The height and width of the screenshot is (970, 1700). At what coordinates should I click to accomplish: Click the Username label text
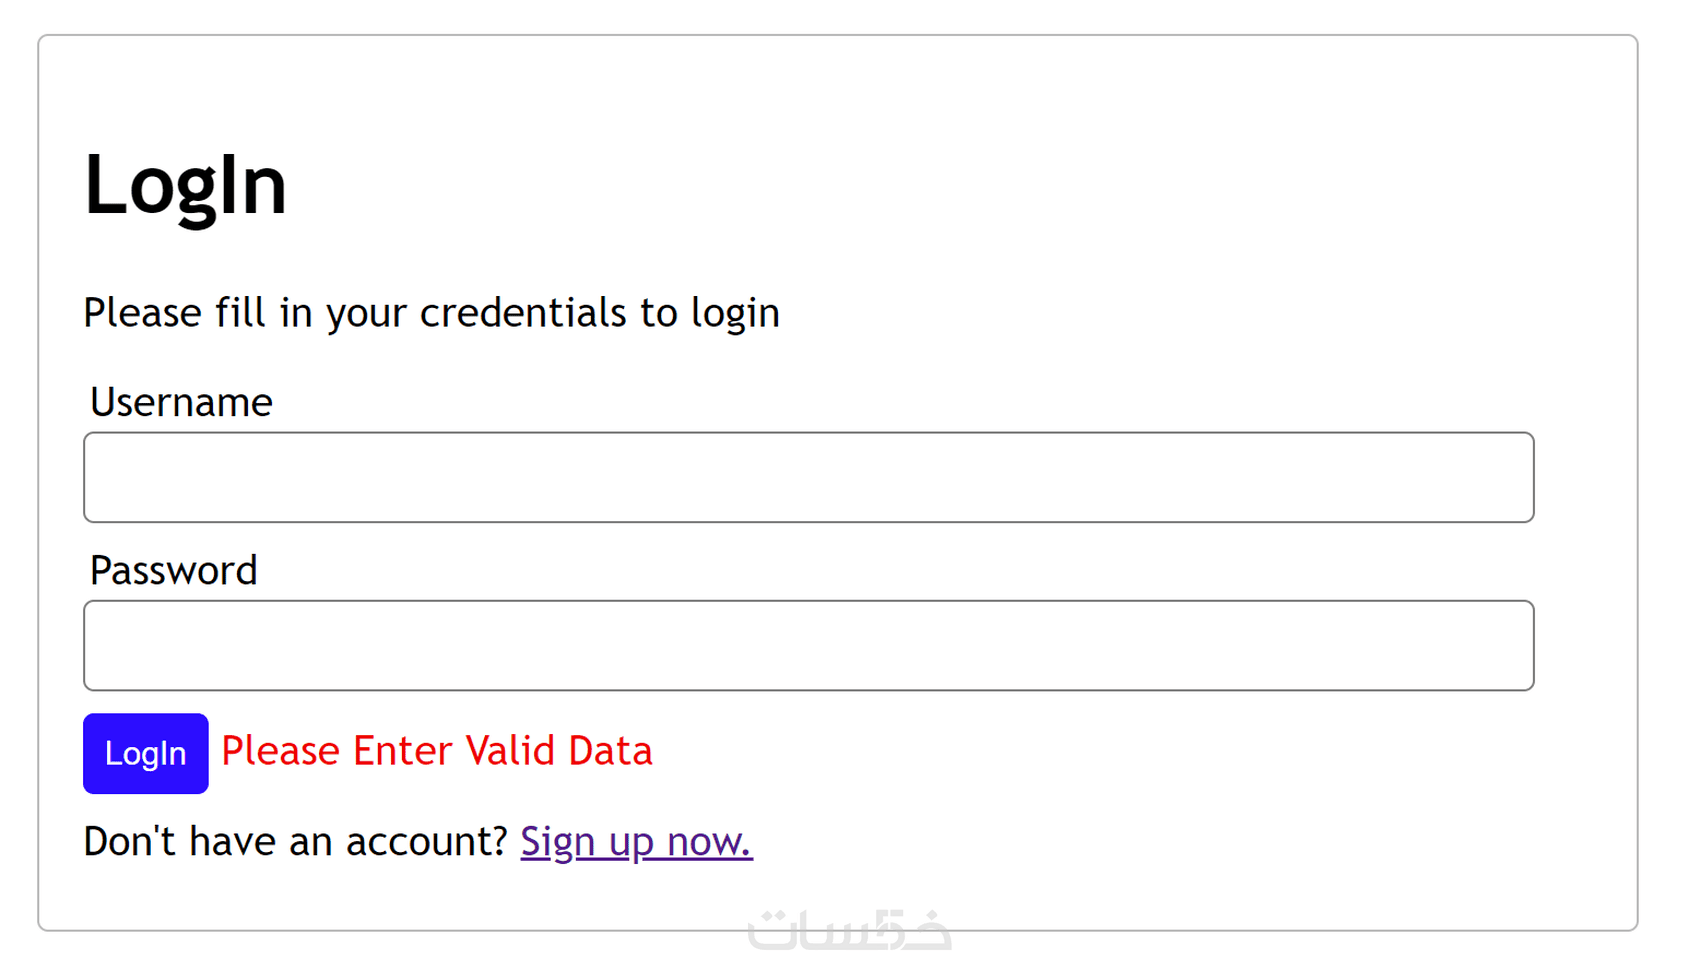[181, 402]
